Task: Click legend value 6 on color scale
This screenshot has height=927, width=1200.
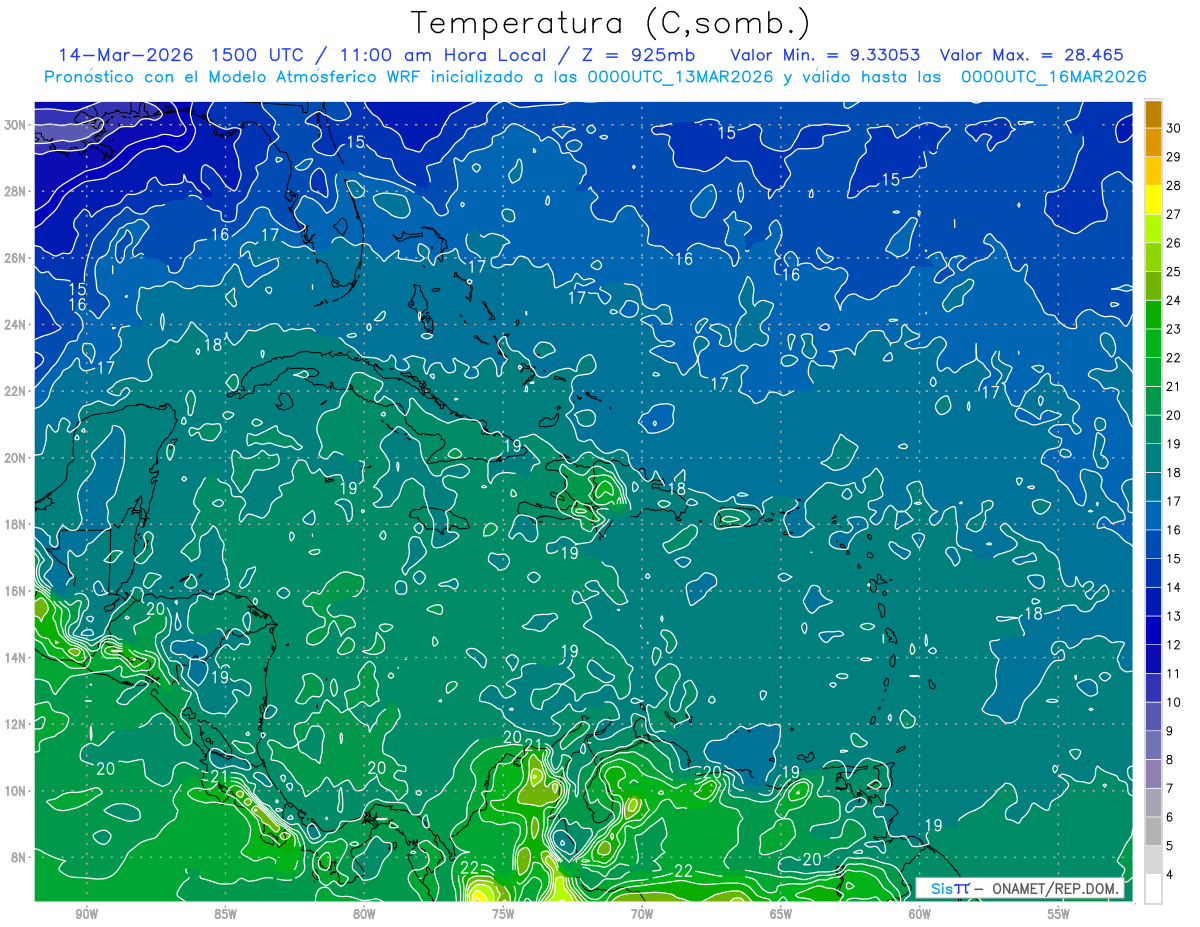Action: coord(1172,818)
